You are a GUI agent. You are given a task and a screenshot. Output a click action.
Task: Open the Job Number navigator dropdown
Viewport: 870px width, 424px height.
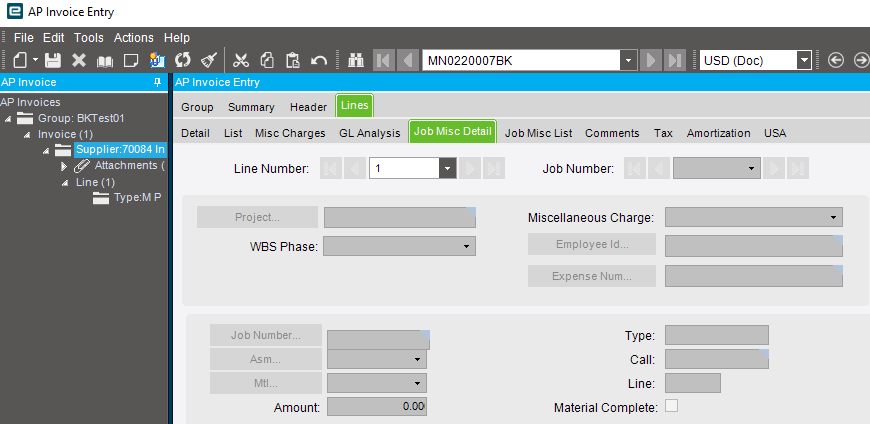click(x=752, y=168)
